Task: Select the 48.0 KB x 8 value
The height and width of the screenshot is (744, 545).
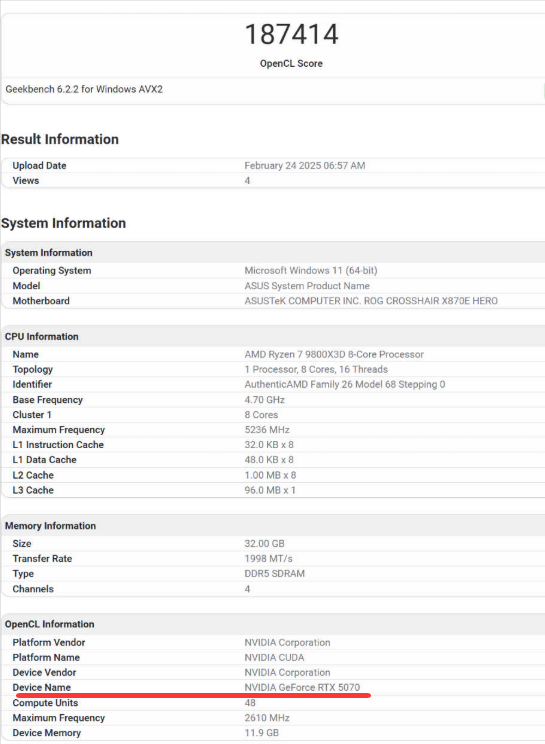Action: coord(269,460)
